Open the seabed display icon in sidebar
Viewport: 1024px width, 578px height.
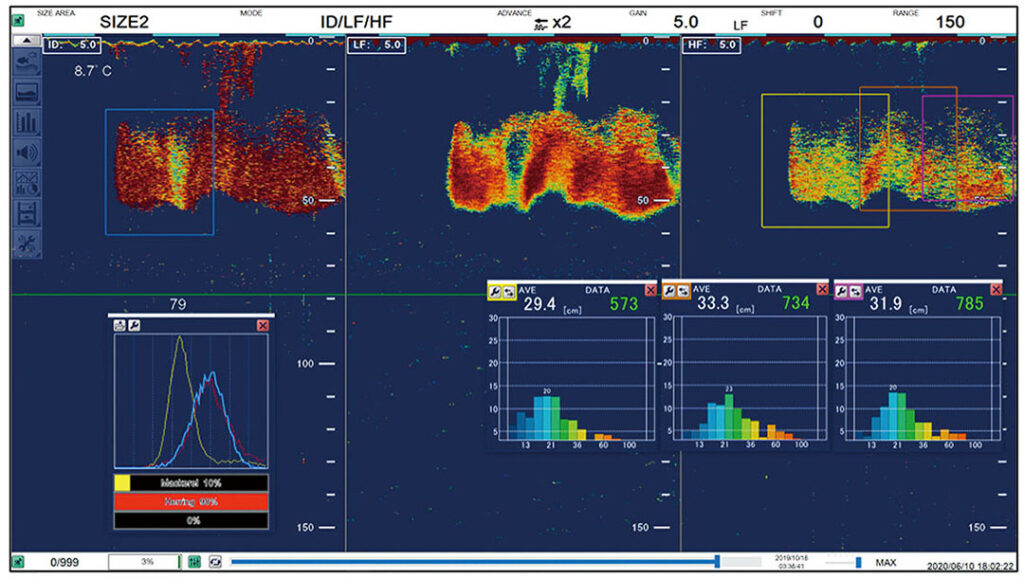pyautogui.click(x=27, y=93)
